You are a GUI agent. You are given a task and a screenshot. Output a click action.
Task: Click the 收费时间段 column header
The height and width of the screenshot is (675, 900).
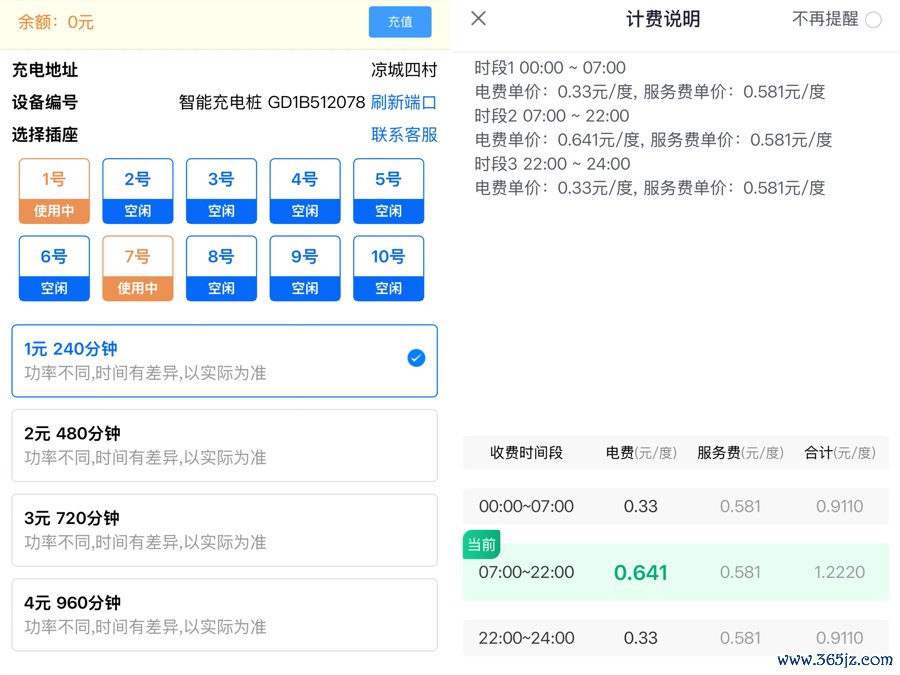pyautogui.click(x=526, y=453)
